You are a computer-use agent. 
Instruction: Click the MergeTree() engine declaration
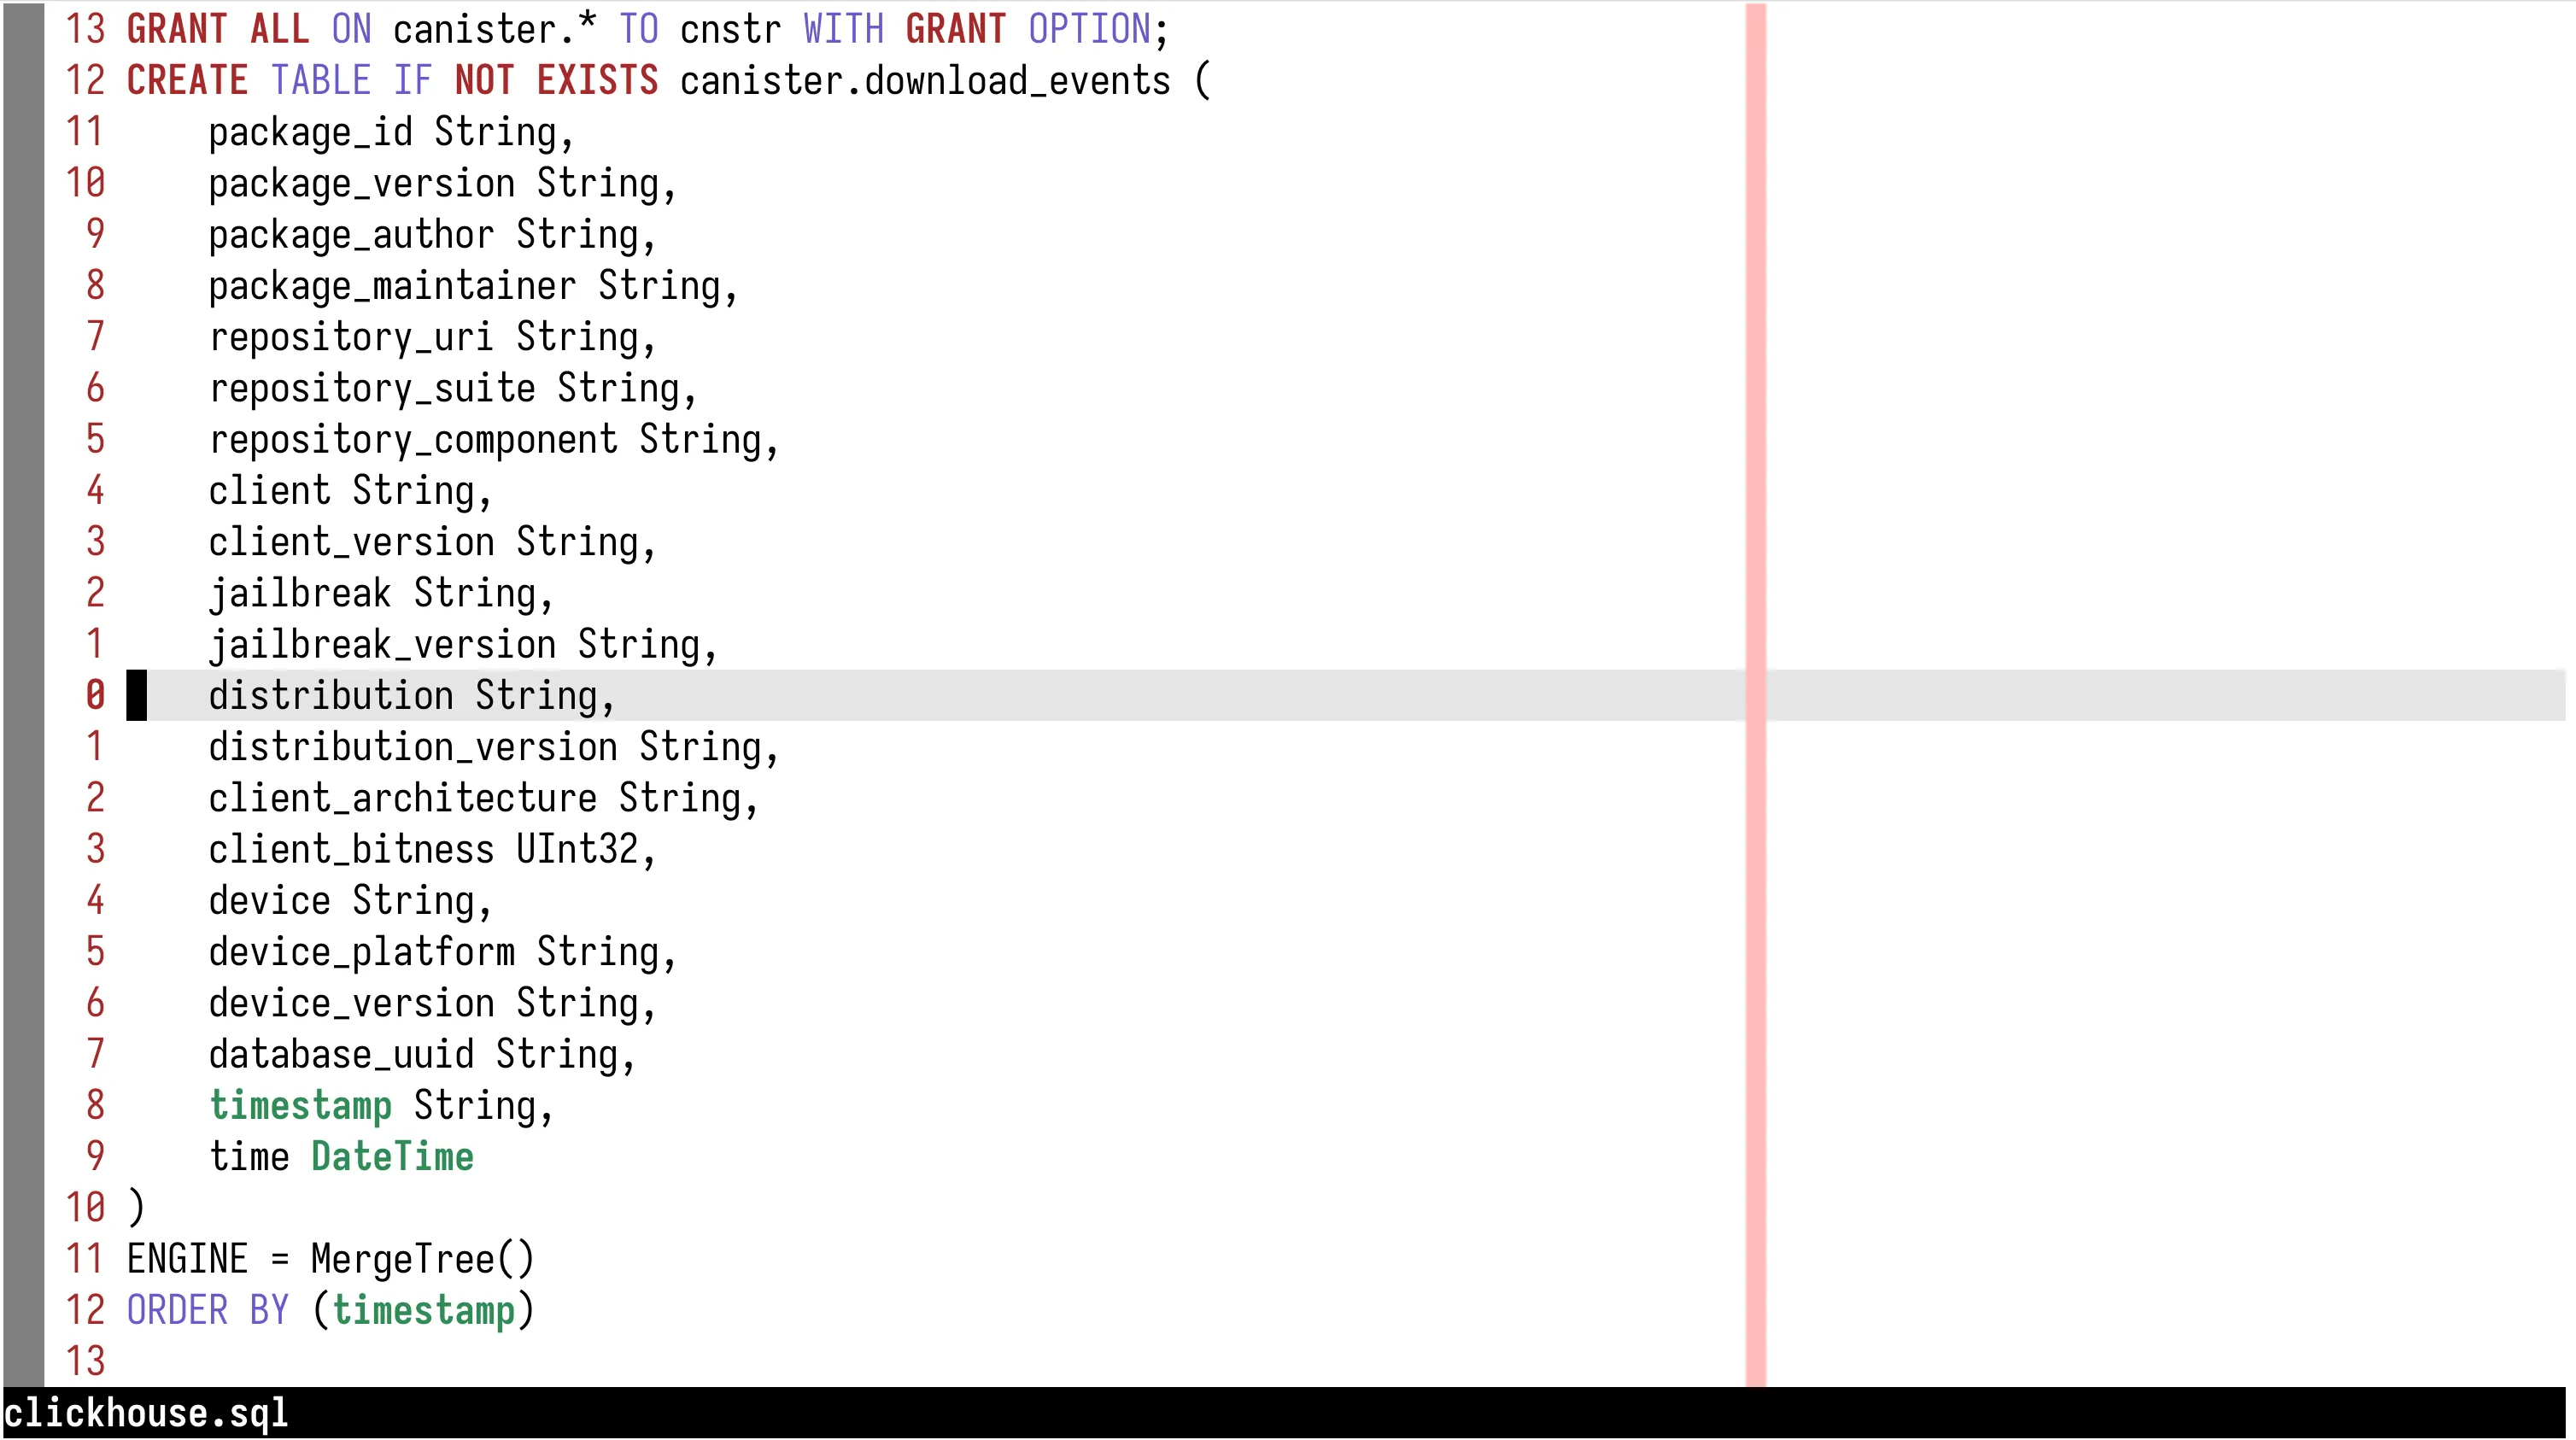tap(420, 1258)
